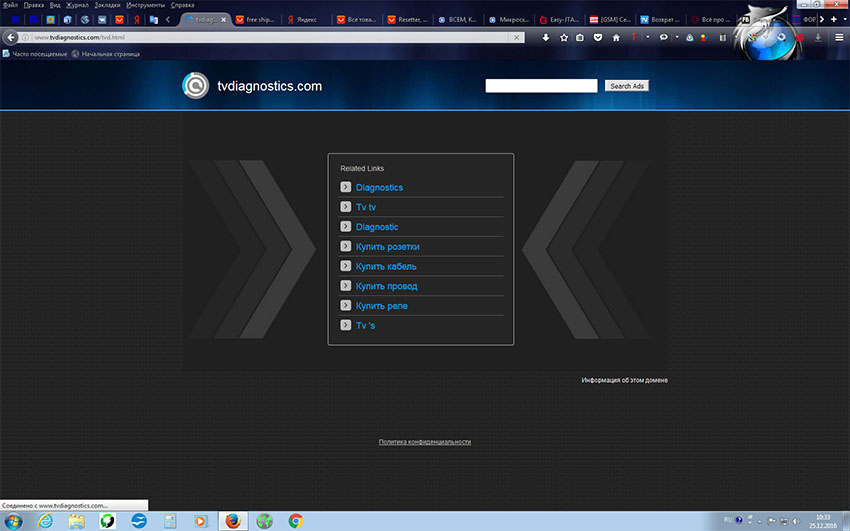
Task: Open the Firefox downloads arrow icon
Action: click(546, 37)
